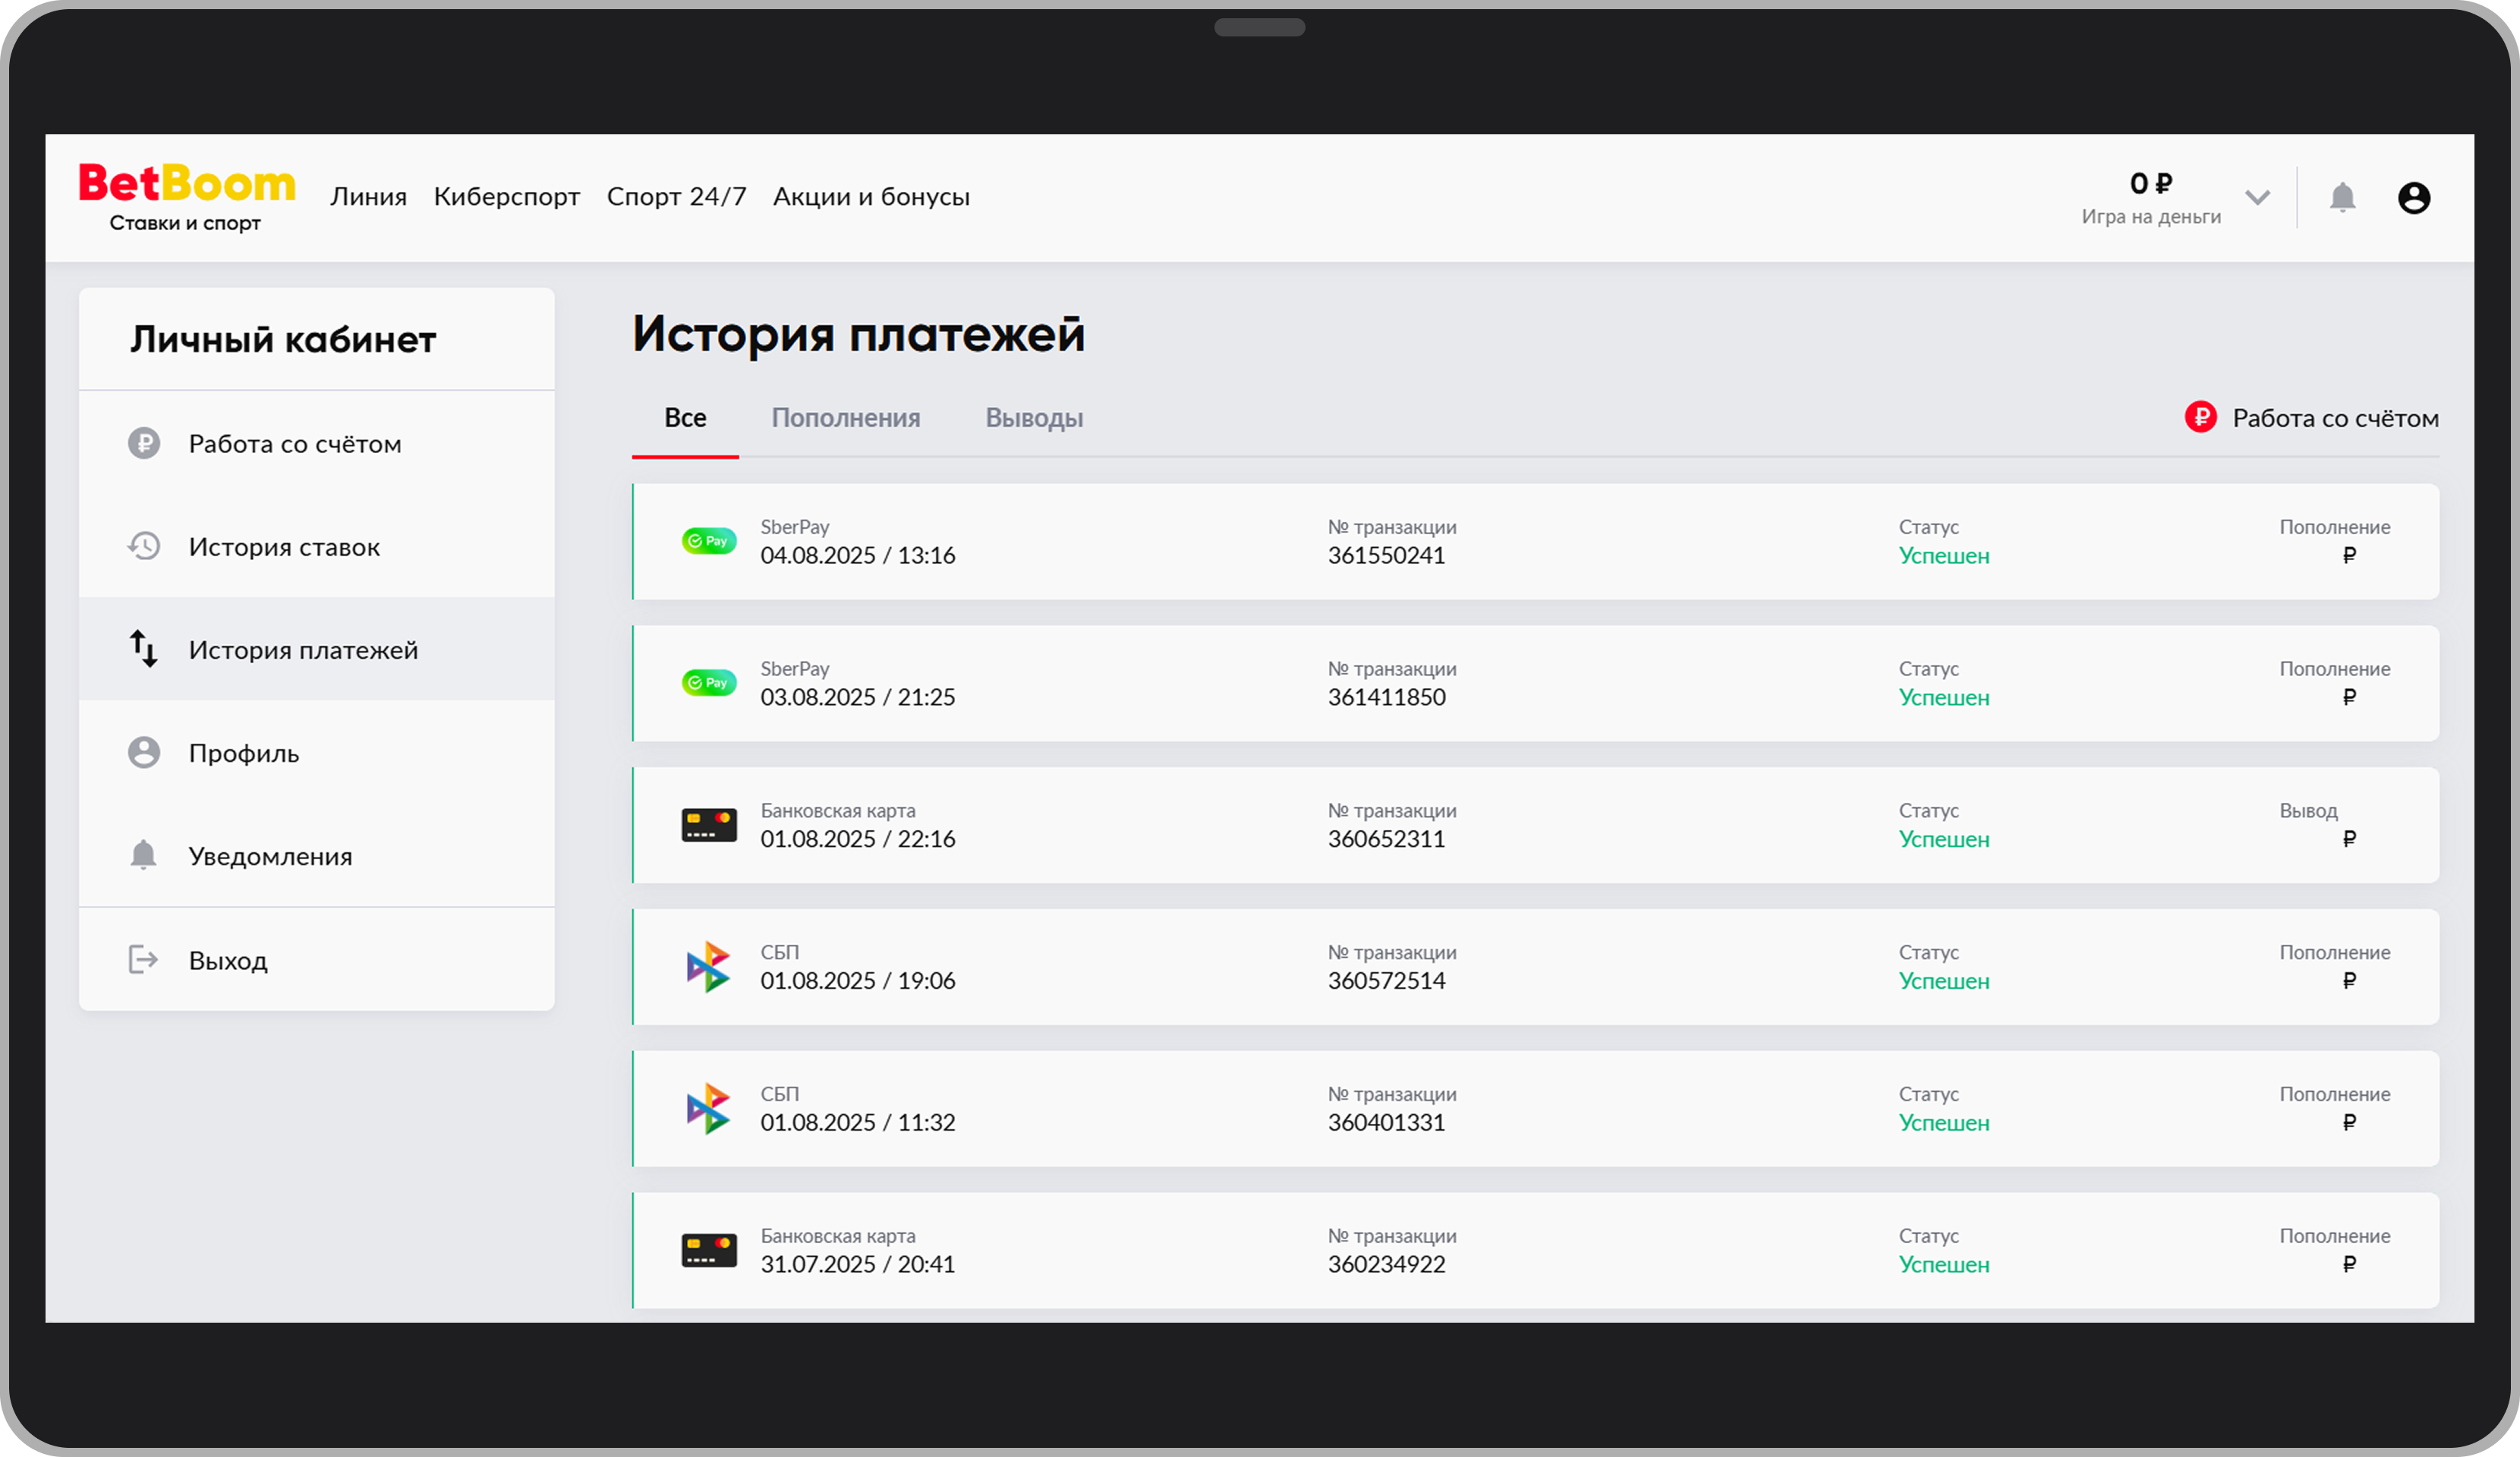Click the СБП icon of transaction 360572514
This screenshot has height=1457, width=2520.
708,966
